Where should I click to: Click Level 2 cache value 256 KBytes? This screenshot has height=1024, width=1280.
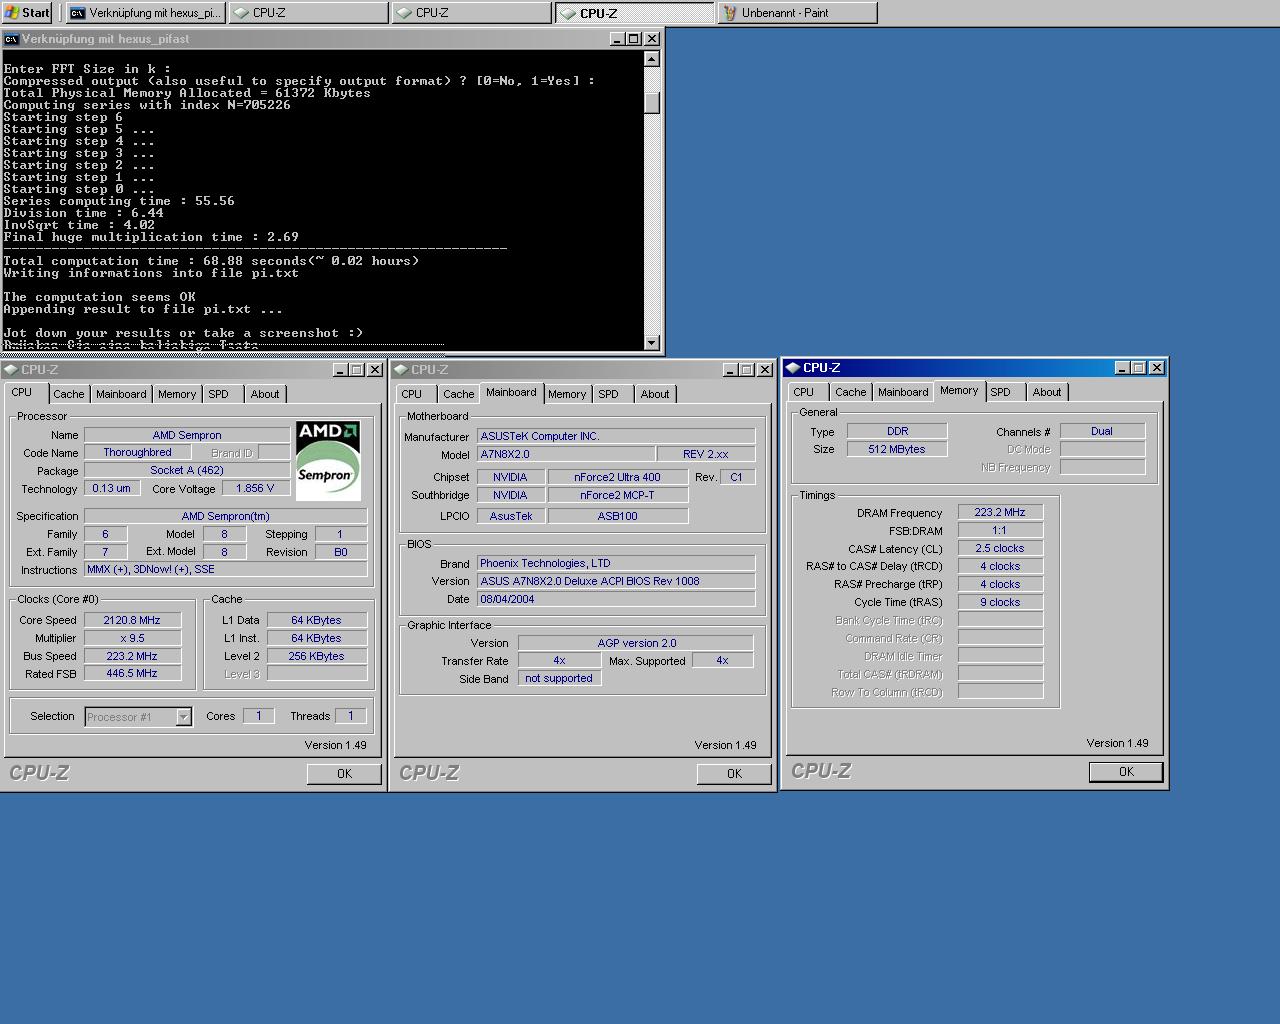(316, 656)
